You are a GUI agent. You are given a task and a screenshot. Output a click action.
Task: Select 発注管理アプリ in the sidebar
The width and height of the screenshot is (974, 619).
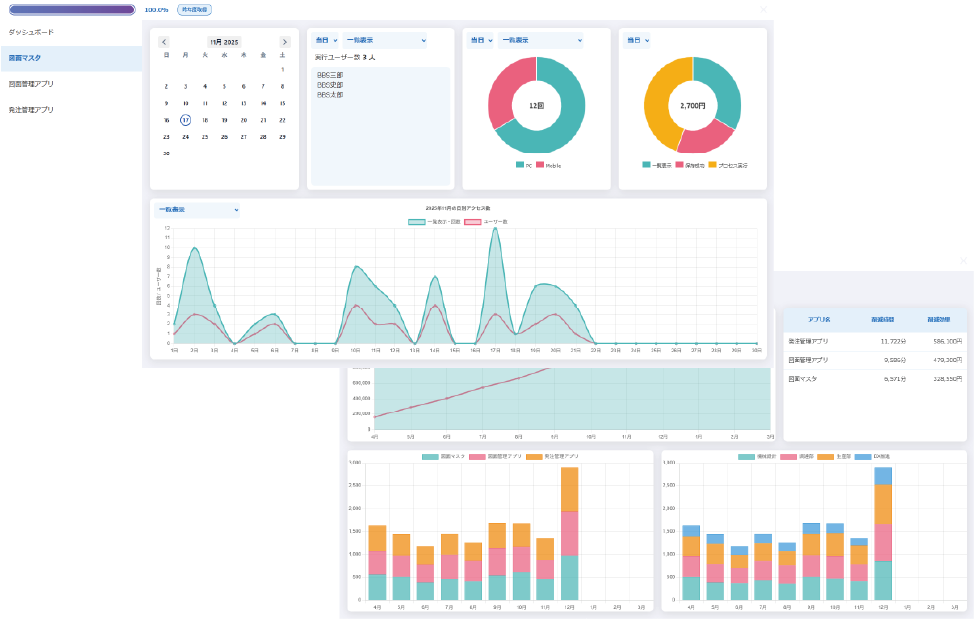[x=31, y=110]
